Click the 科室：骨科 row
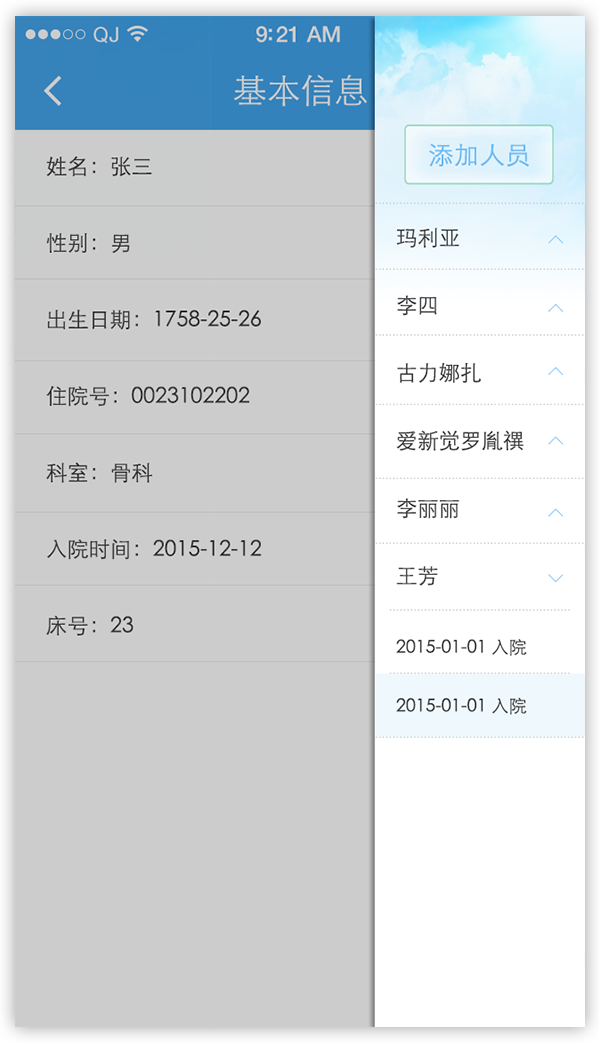599x1043 pixels. point(195,473)
